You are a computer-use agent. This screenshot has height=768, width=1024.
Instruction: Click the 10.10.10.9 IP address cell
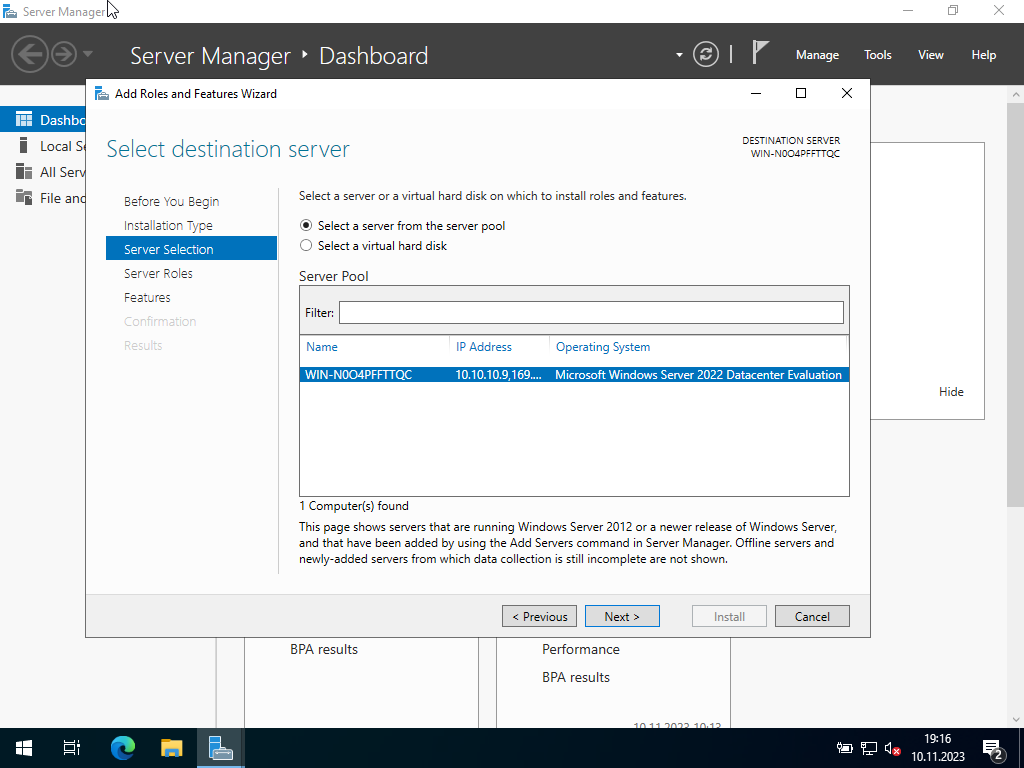pos(498,374)
